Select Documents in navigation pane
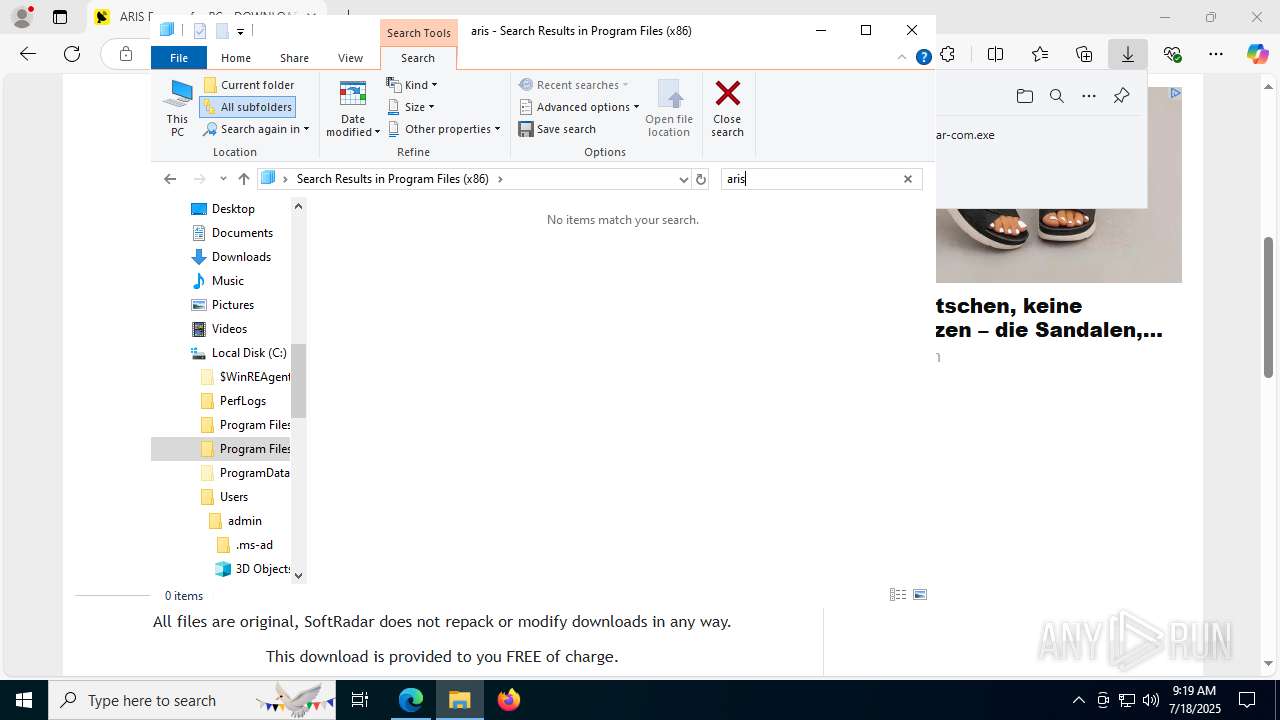 pos(242,233)
